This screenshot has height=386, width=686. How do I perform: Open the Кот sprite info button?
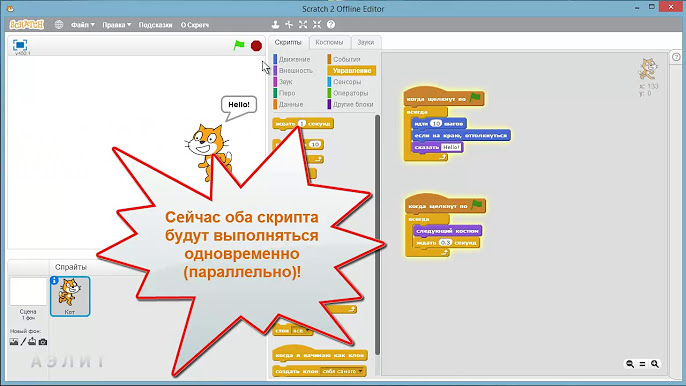coord(54,281)
